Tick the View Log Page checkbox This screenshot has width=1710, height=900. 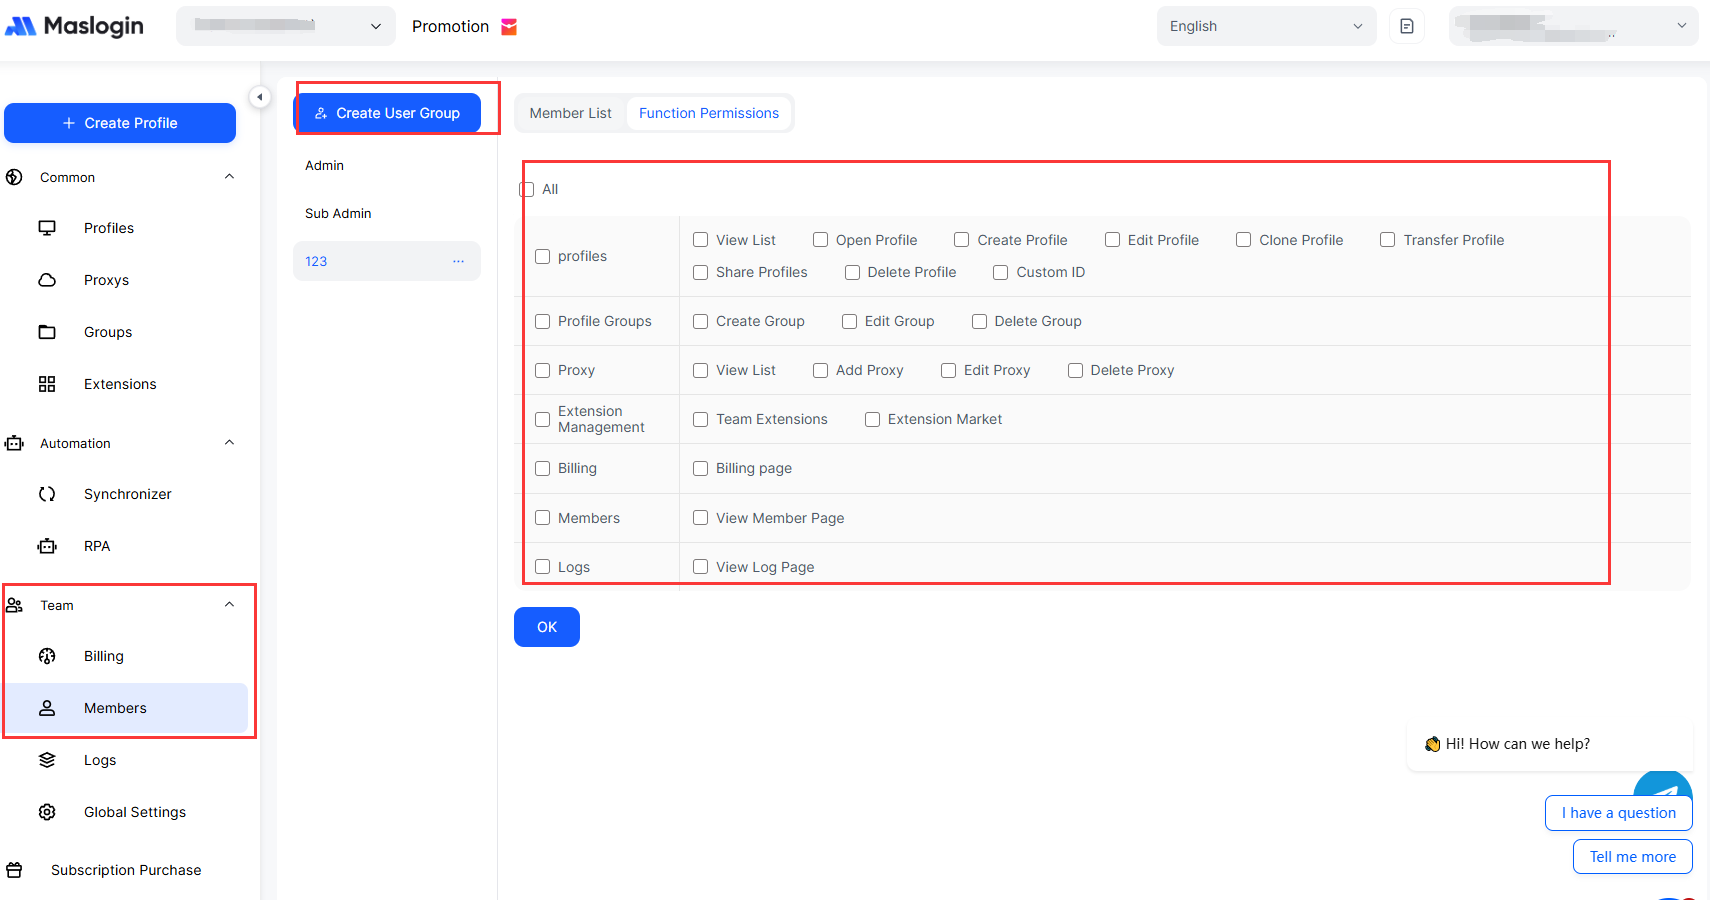point(700,567)
